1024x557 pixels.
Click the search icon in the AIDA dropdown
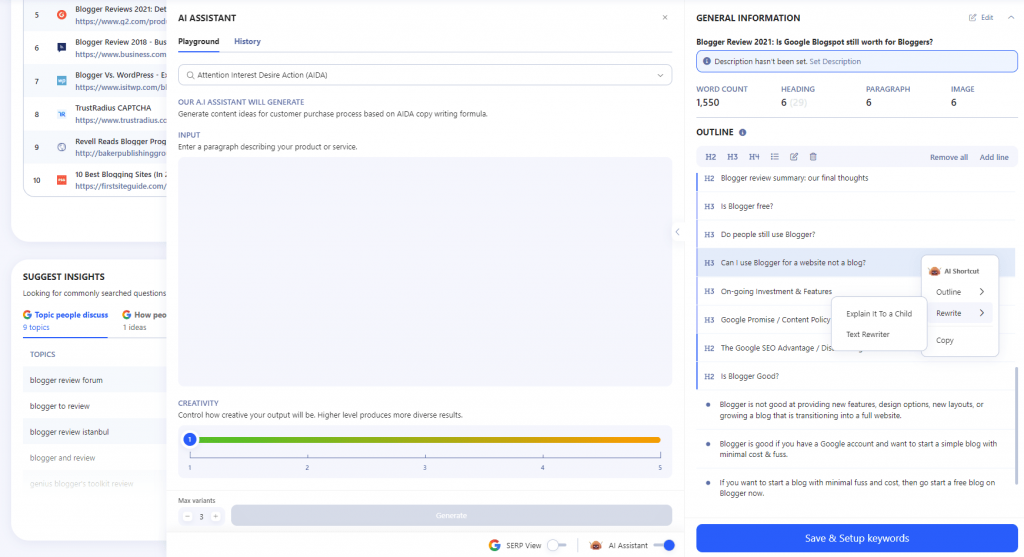click(x=190, y=75)
